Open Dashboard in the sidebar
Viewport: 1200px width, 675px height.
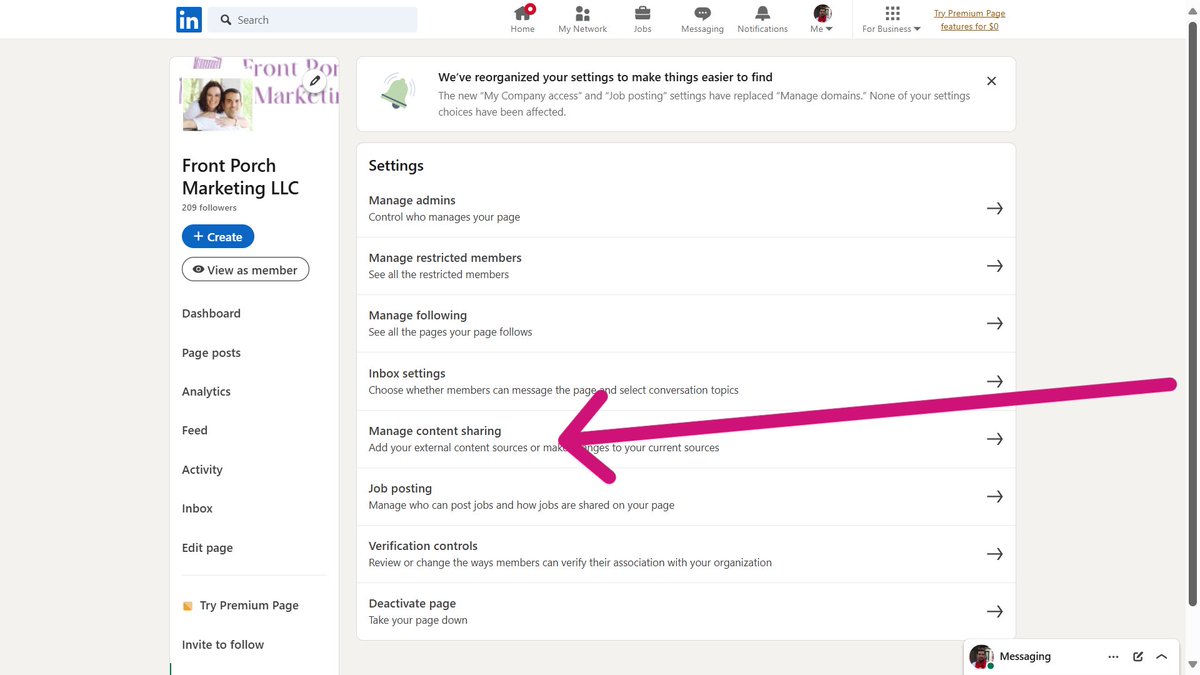pyautogui.click(x=211, y=313)
